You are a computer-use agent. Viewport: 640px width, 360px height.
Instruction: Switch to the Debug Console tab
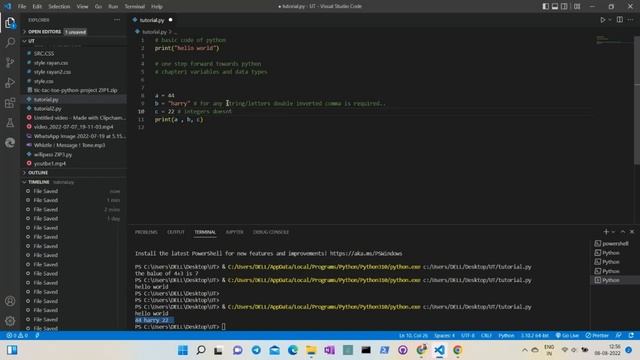click(271, 232)
